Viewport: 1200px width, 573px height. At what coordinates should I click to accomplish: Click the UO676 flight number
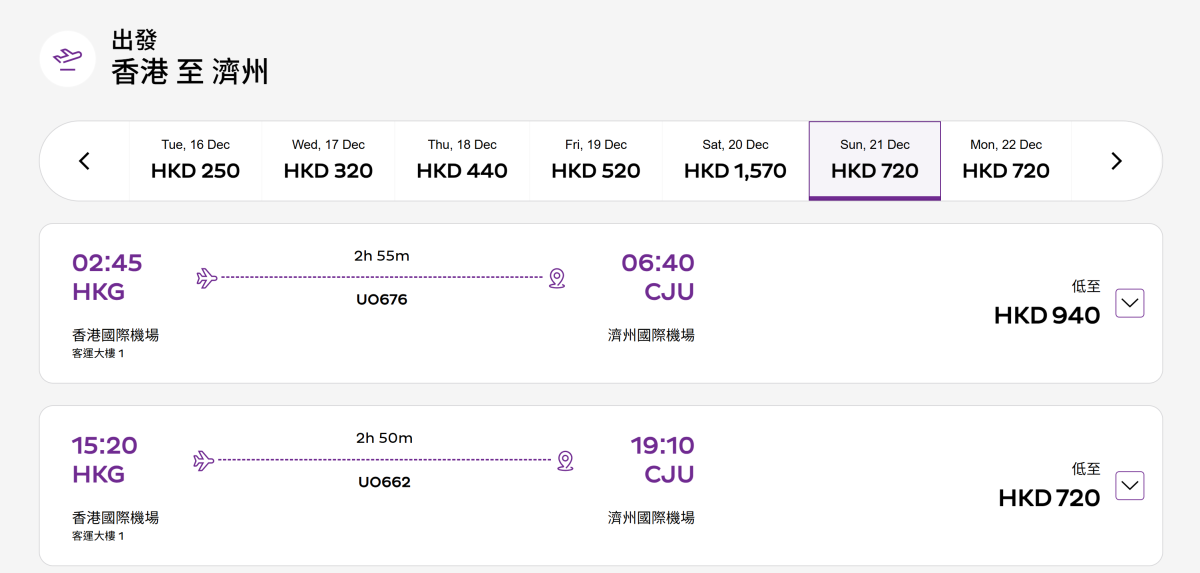382,299
